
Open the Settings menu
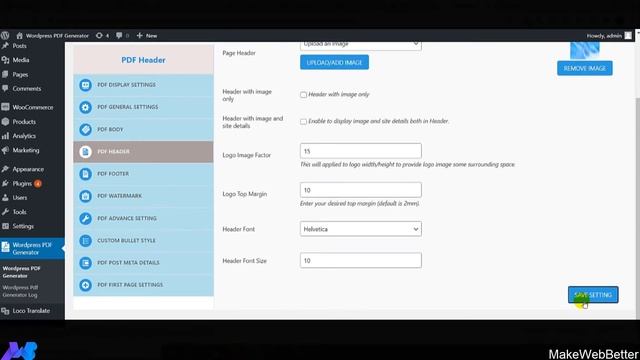[23, 226]
